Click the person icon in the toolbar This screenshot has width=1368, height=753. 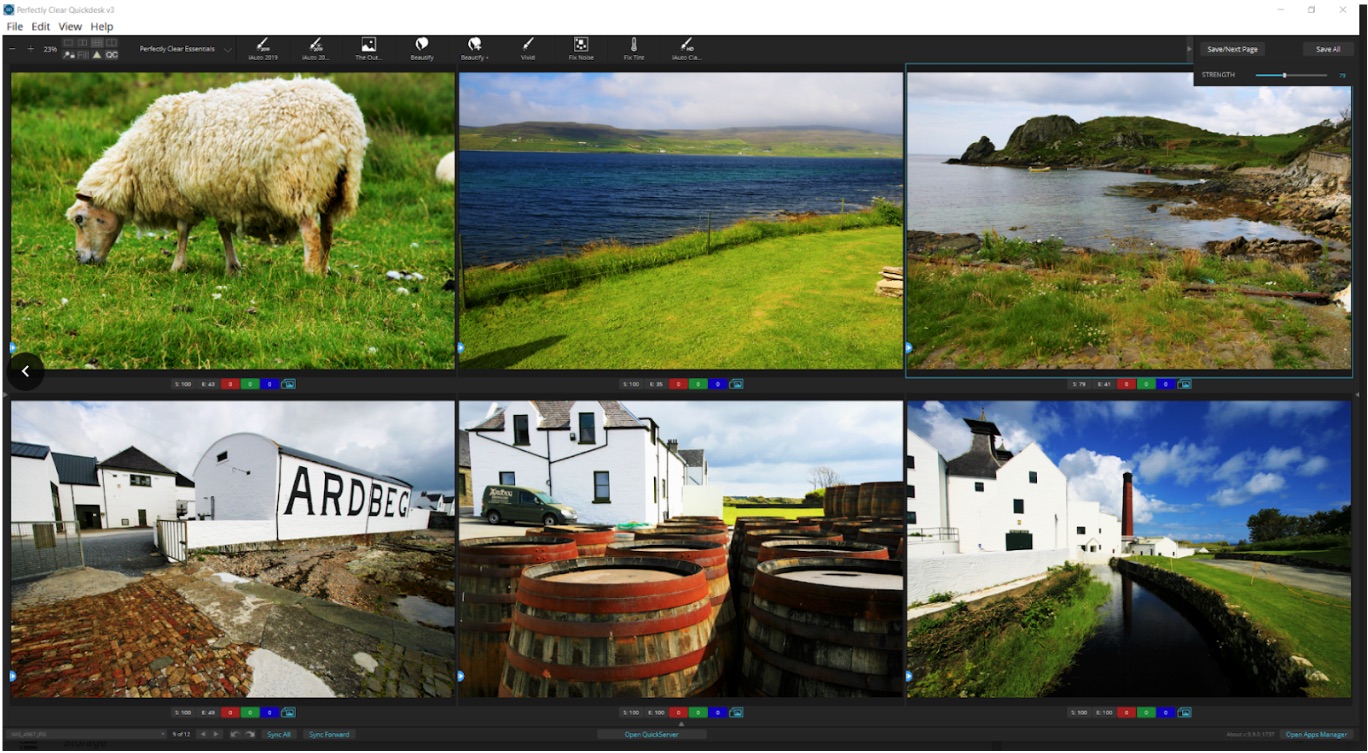tap(68, 55)
